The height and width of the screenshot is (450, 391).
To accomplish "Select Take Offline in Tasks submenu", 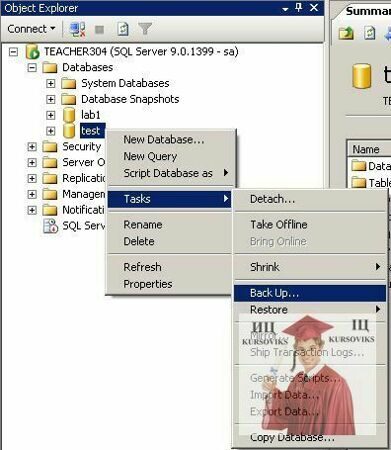I will (310, 225).
